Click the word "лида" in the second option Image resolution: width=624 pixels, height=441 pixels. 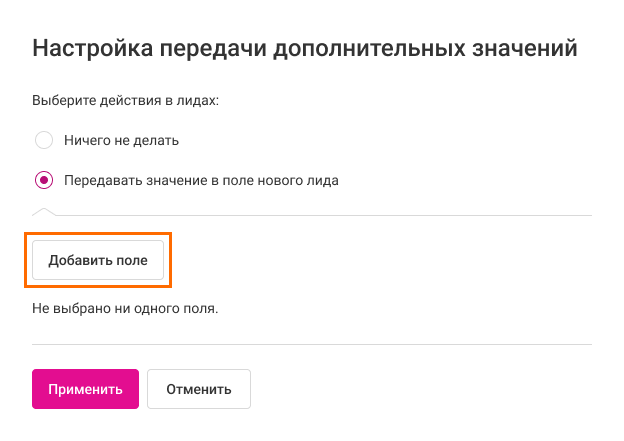pyautogui.click(x=323, y=181)
